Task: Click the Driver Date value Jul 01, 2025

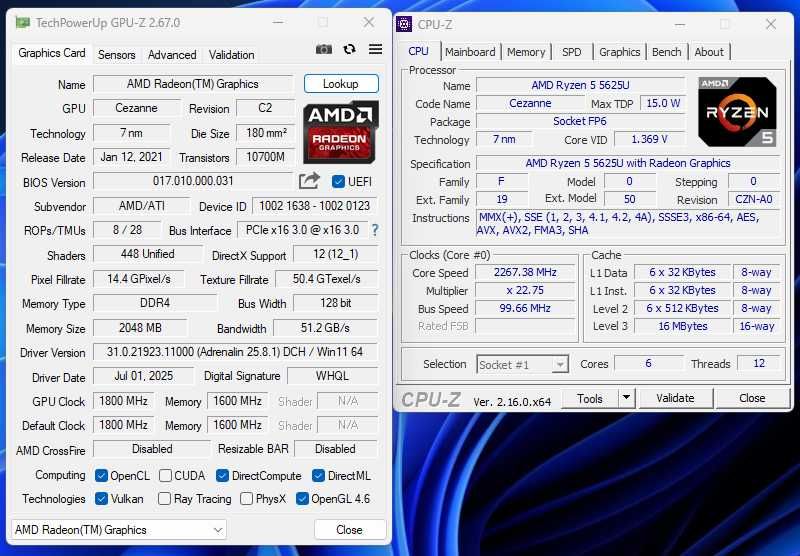Action: pyautogui.click(x=143, y=376)
